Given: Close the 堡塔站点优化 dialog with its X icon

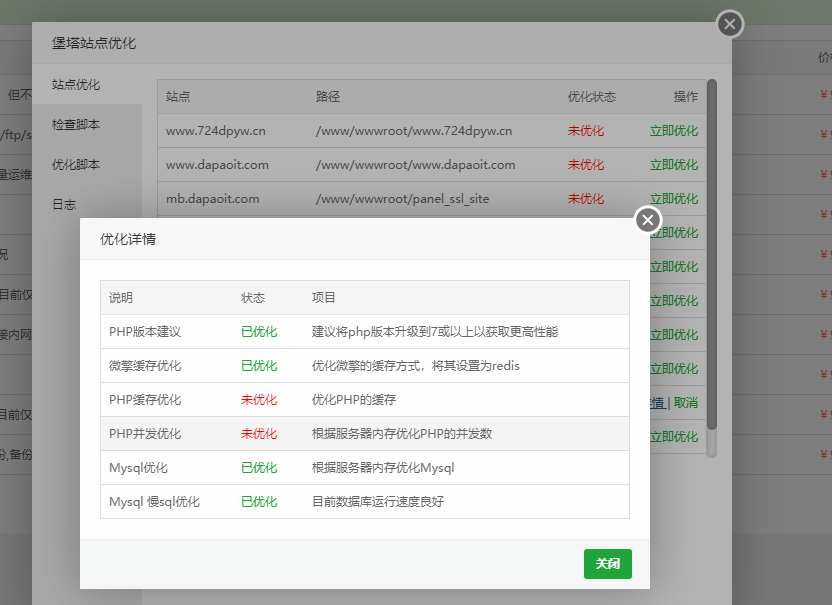Looking at the screenshot, I should click(729, 24).
